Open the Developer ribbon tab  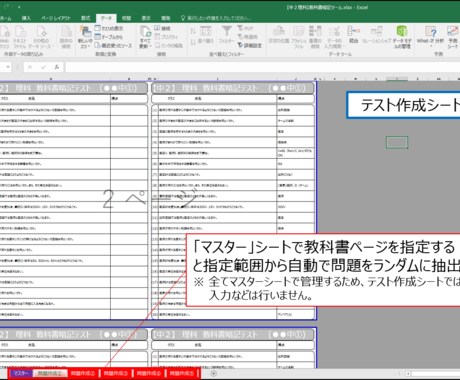(x=166, y=18)
